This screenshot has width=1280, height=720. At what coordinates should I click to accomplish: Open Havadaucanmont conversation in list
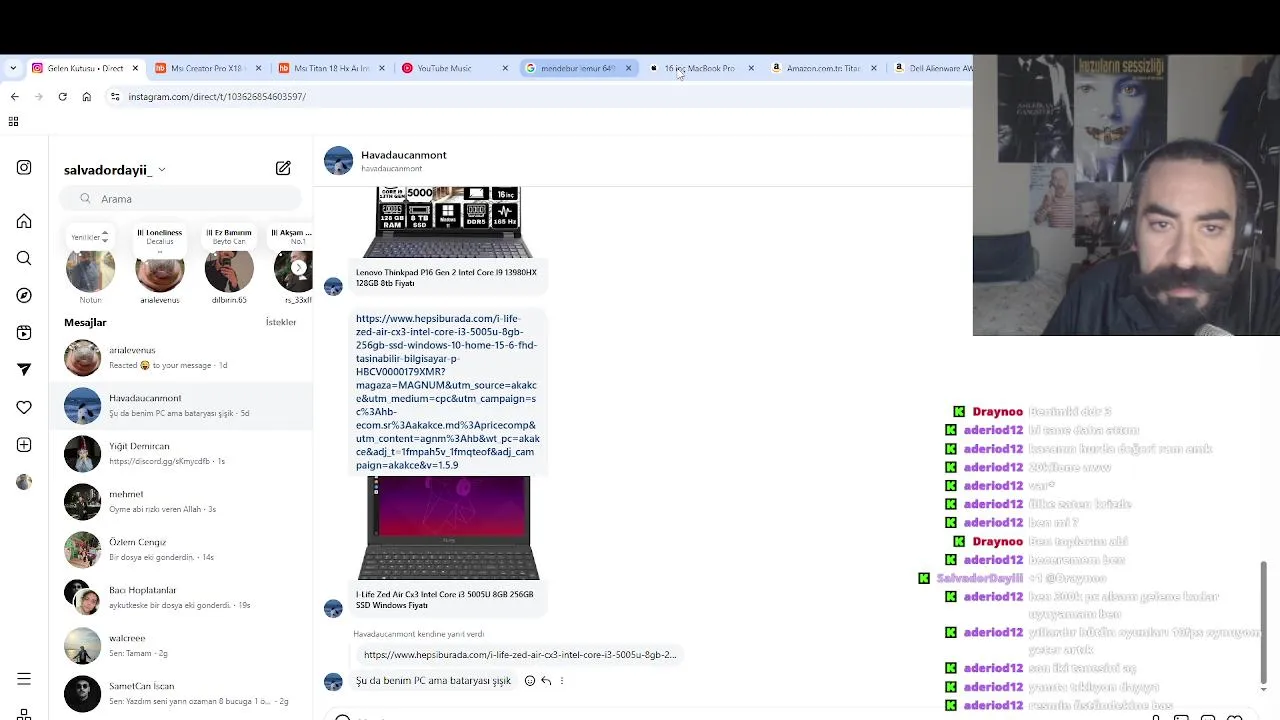(x=181, y=406)
